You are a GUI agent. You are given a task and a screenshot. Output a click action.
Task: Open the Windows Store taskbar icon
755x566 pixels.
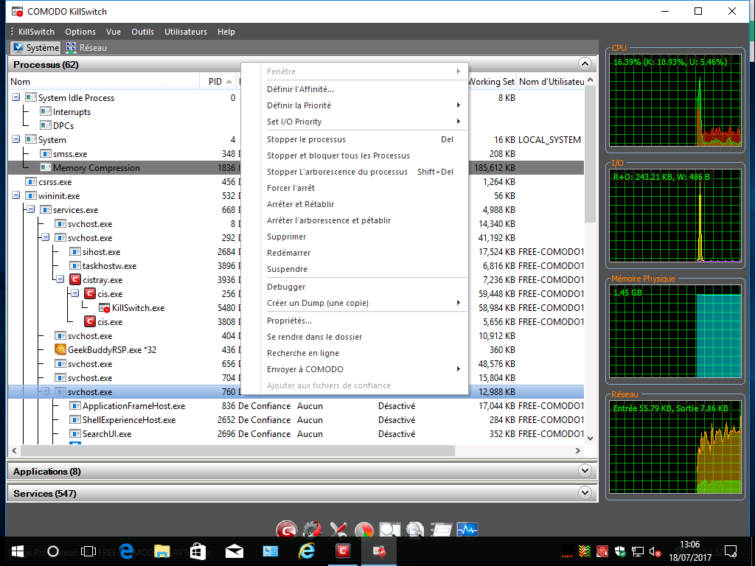198,552
